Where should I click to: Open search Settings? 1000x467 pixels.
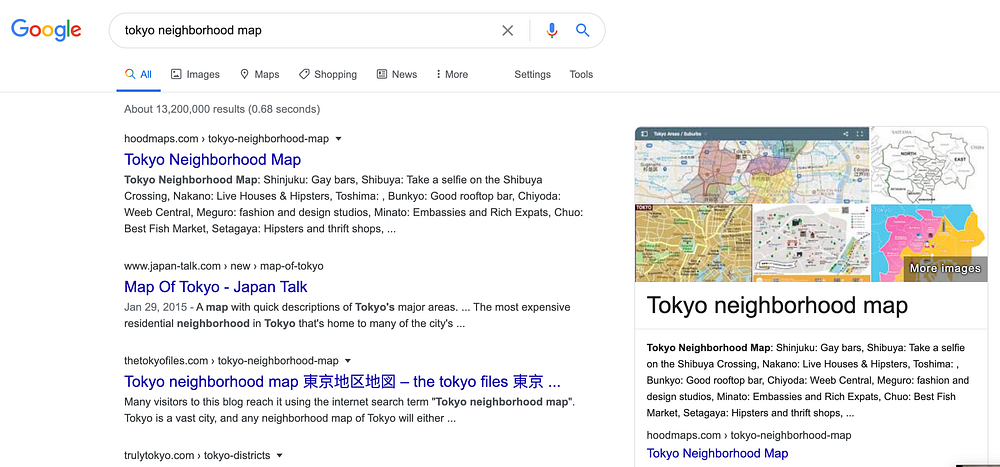coord(533,74)
